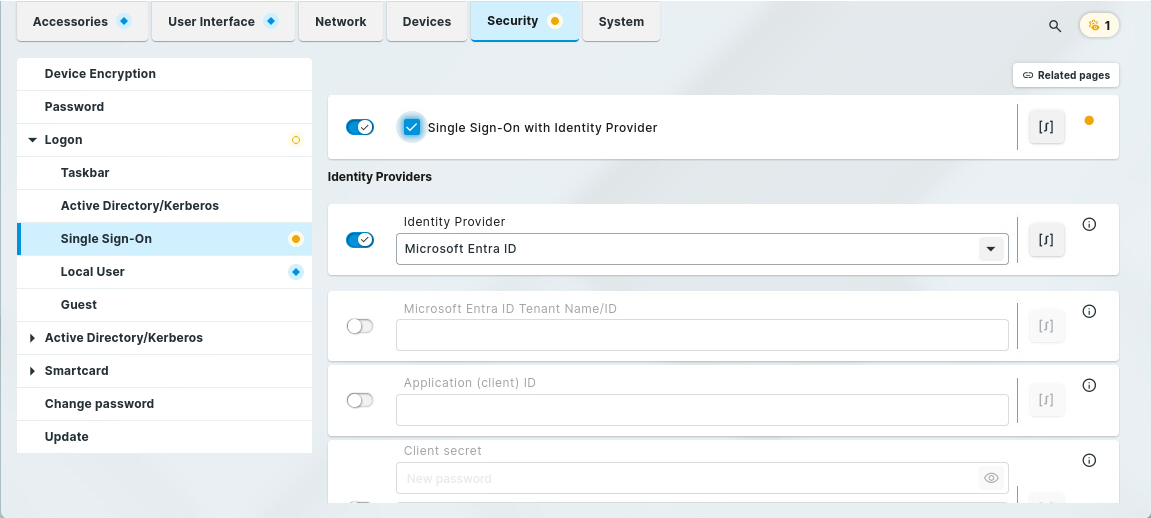
Task: Toggle the Identity Provider activation switch
Action: [359, 240]
